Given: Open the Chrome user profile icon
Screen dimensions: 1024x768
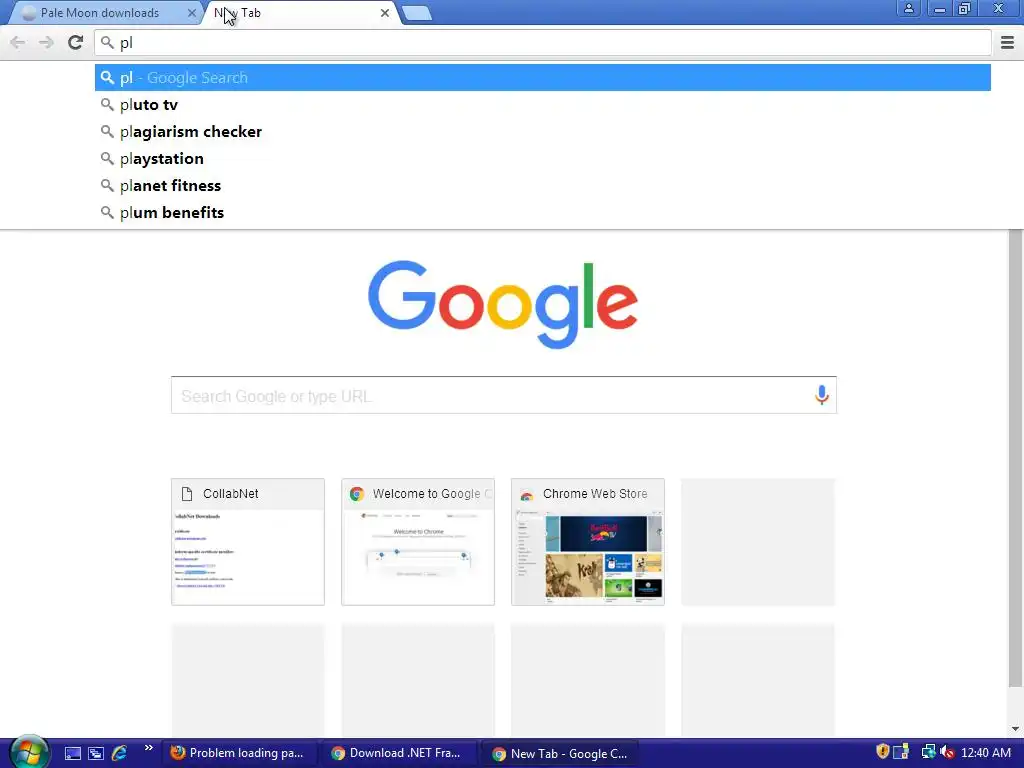Looking at the screenshot, I should point(908,8).
